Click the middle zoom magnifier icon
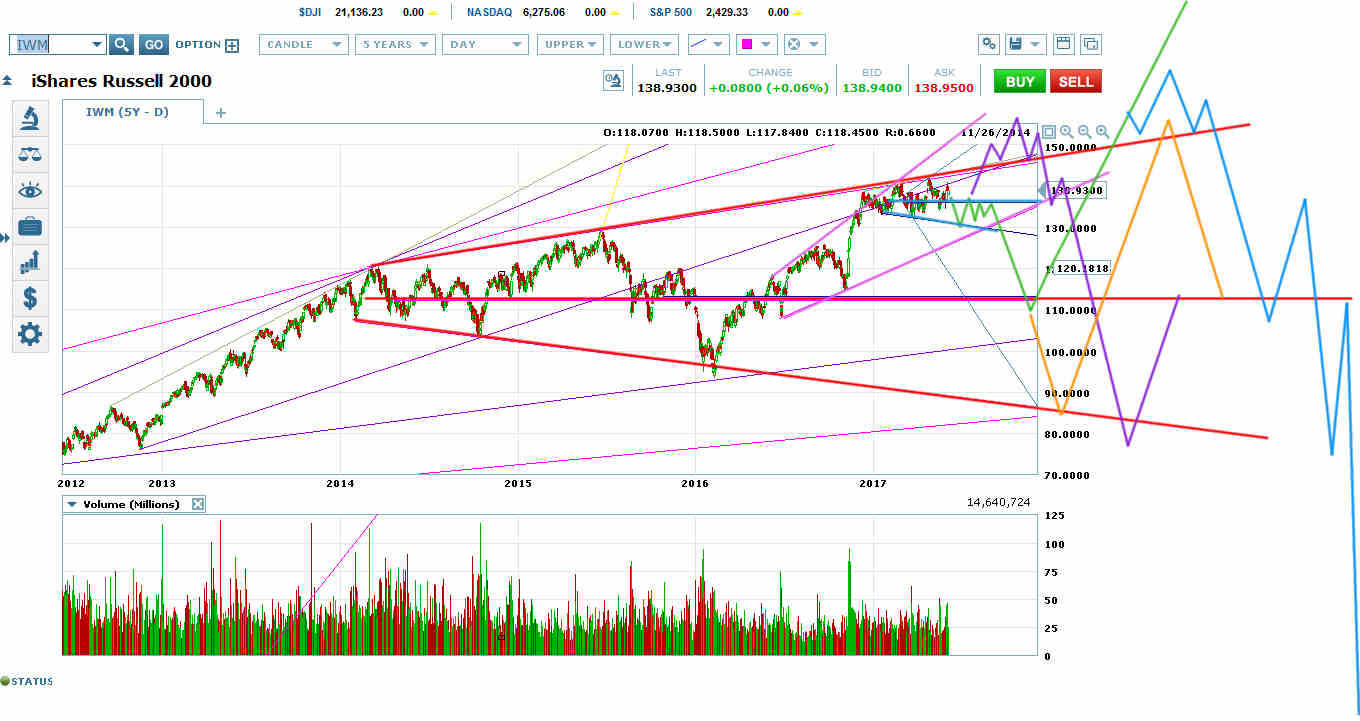The image size is (1360, 721). coord(1085,132)
